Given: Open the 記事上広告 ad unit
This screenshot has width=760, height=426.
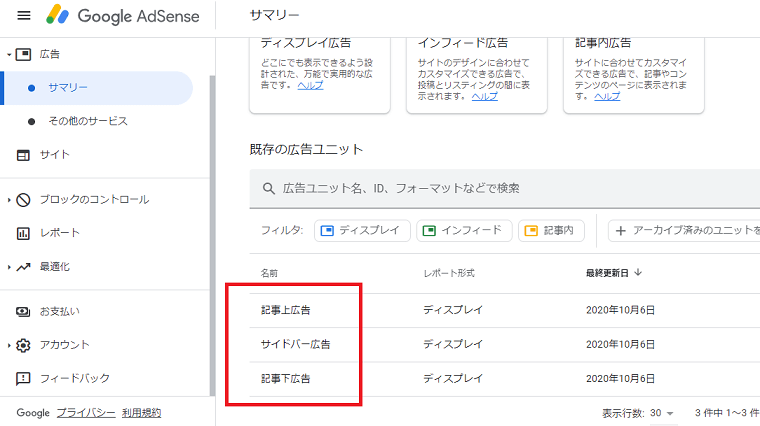Looking at the screenshot, I should point(285,310).
